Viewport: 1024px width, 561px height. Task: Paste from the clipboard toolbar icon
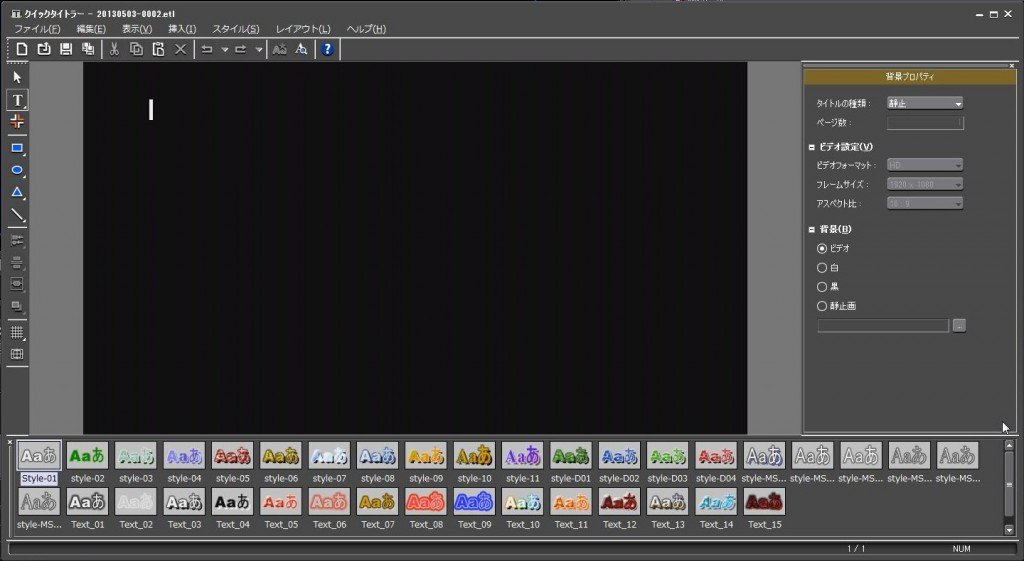tap(158, 49)
